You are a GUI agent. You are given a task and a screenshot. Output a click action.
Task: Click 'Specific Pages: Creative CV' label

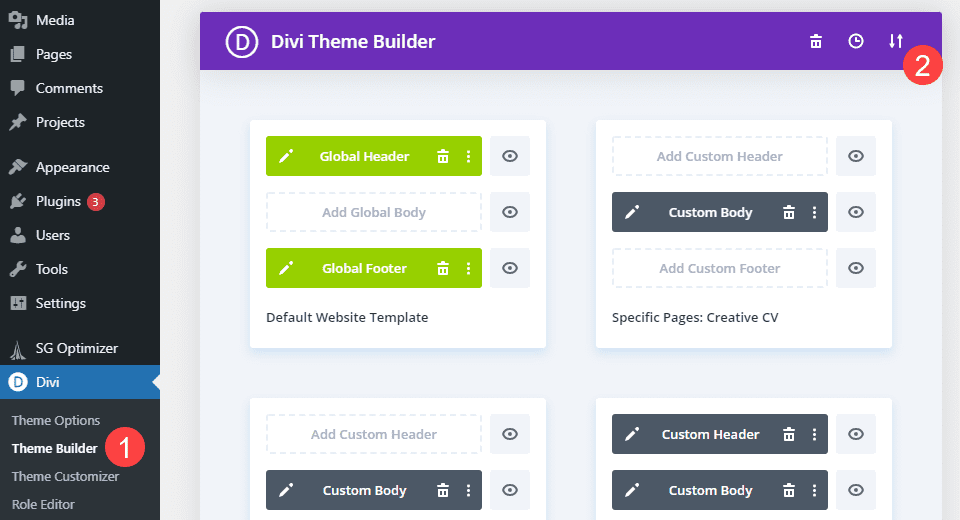[x=695, y=317]
